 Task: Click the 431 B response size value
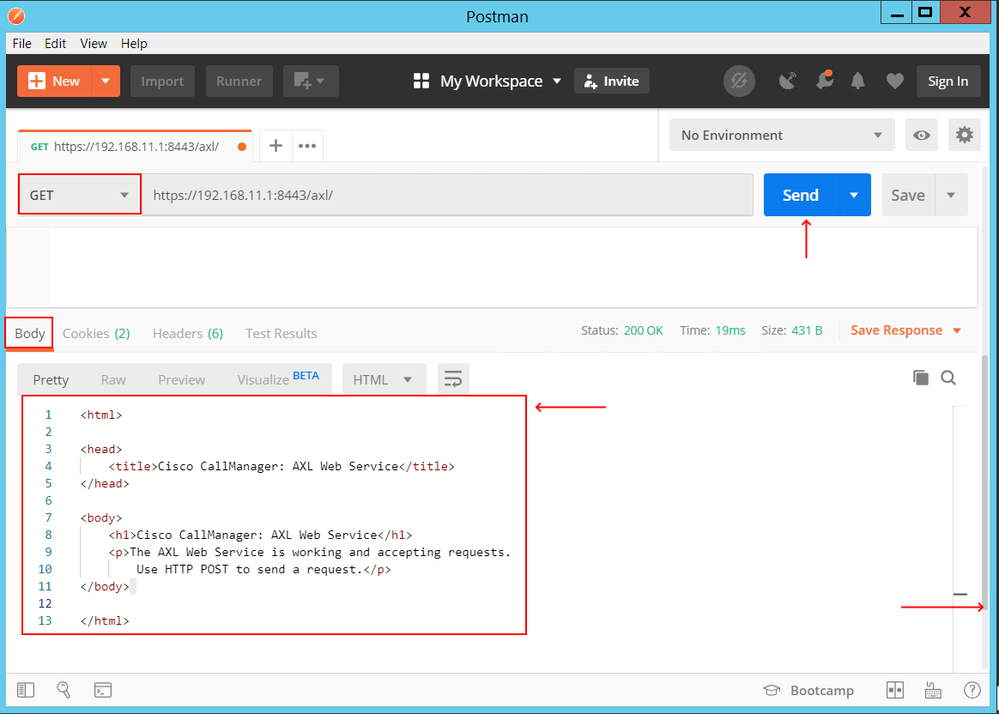807,330
